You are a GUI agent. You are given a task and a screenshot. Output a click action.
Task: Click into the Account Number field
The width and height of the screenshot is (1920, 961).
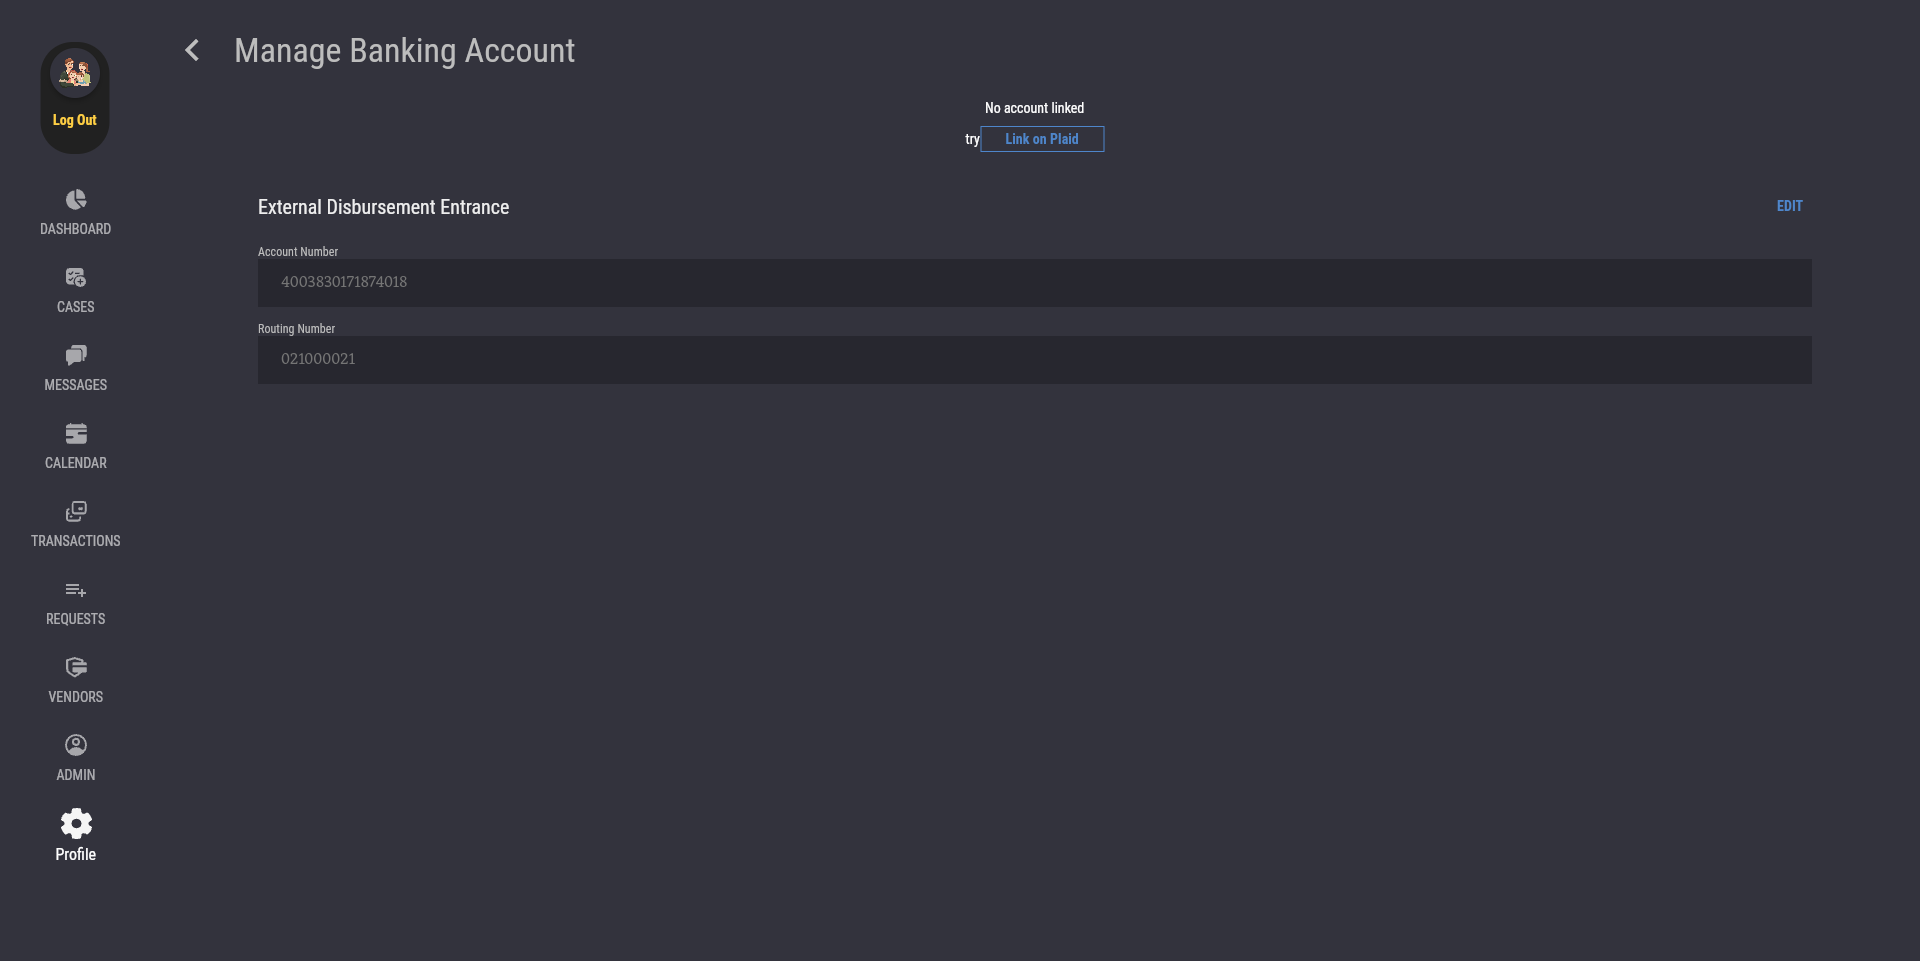click(1034, 283)
